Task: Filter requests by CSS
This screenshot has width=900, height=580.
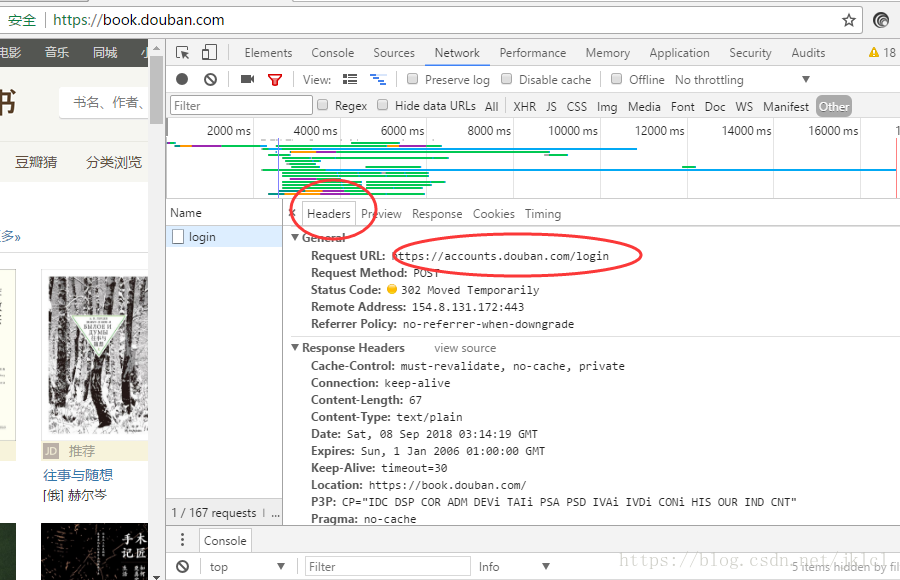Action: click(576, 106)
